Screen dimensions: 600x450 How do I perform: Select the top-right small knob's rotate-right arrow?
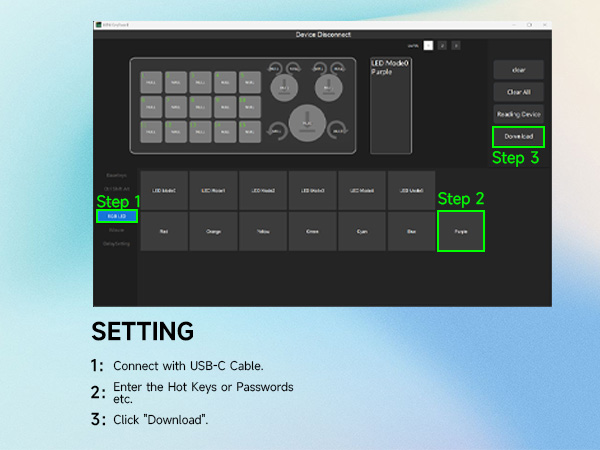click(338, 68)
